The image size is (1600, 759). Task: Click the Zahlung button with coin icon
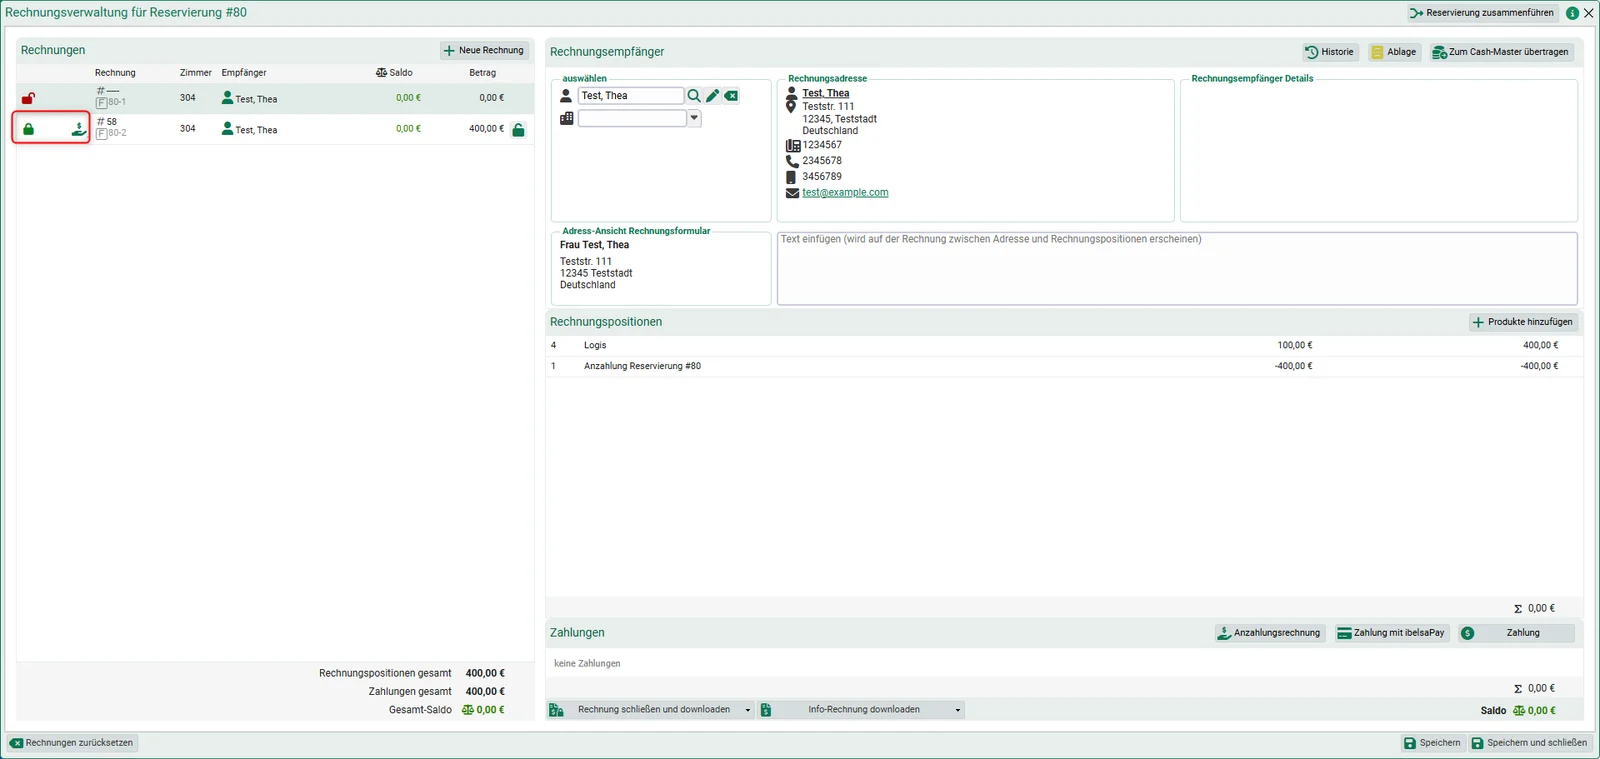(x=1516, y=633)
